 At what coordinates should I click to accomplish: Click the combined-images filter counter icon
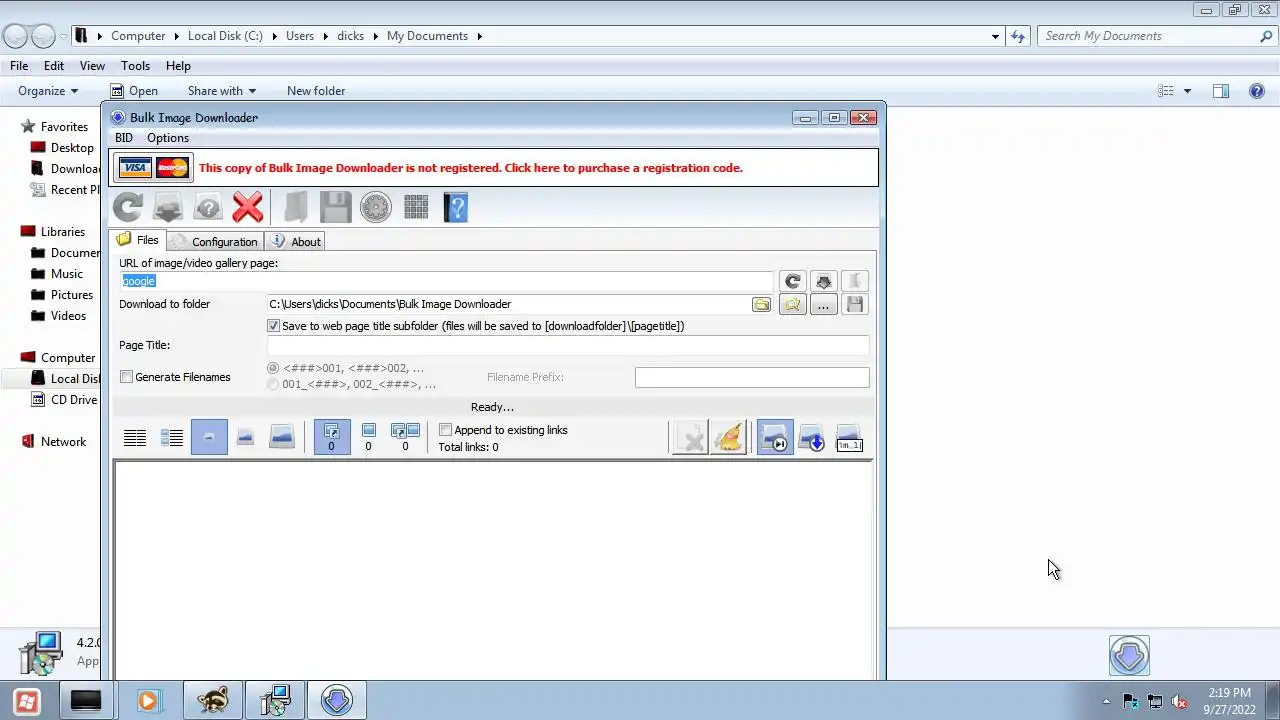click(405, 437)
